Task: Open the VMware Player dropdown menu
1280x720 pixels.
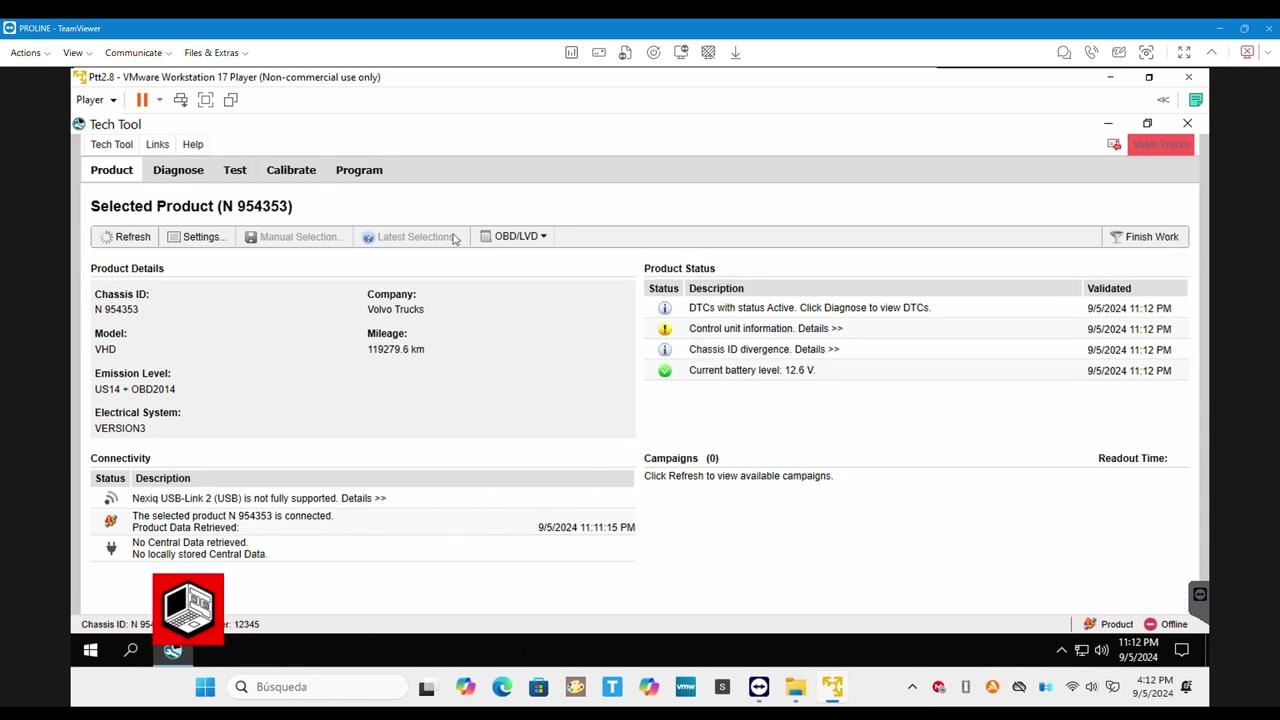Action: pos(96,100)
